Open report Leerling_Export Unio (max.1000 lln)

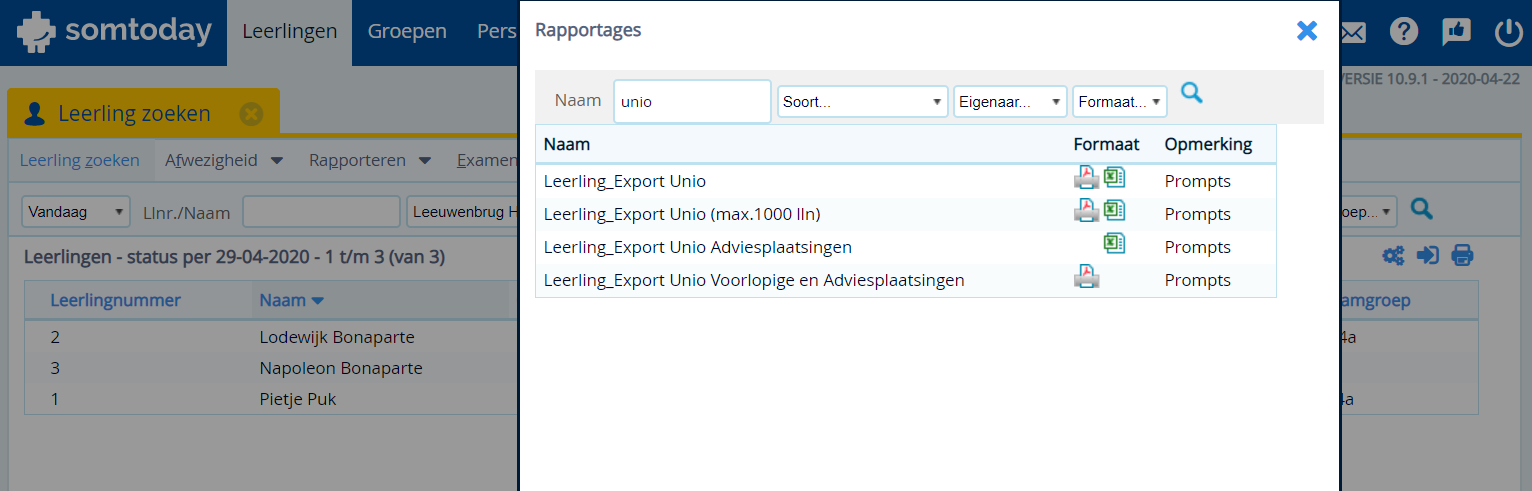coord(682,214)
